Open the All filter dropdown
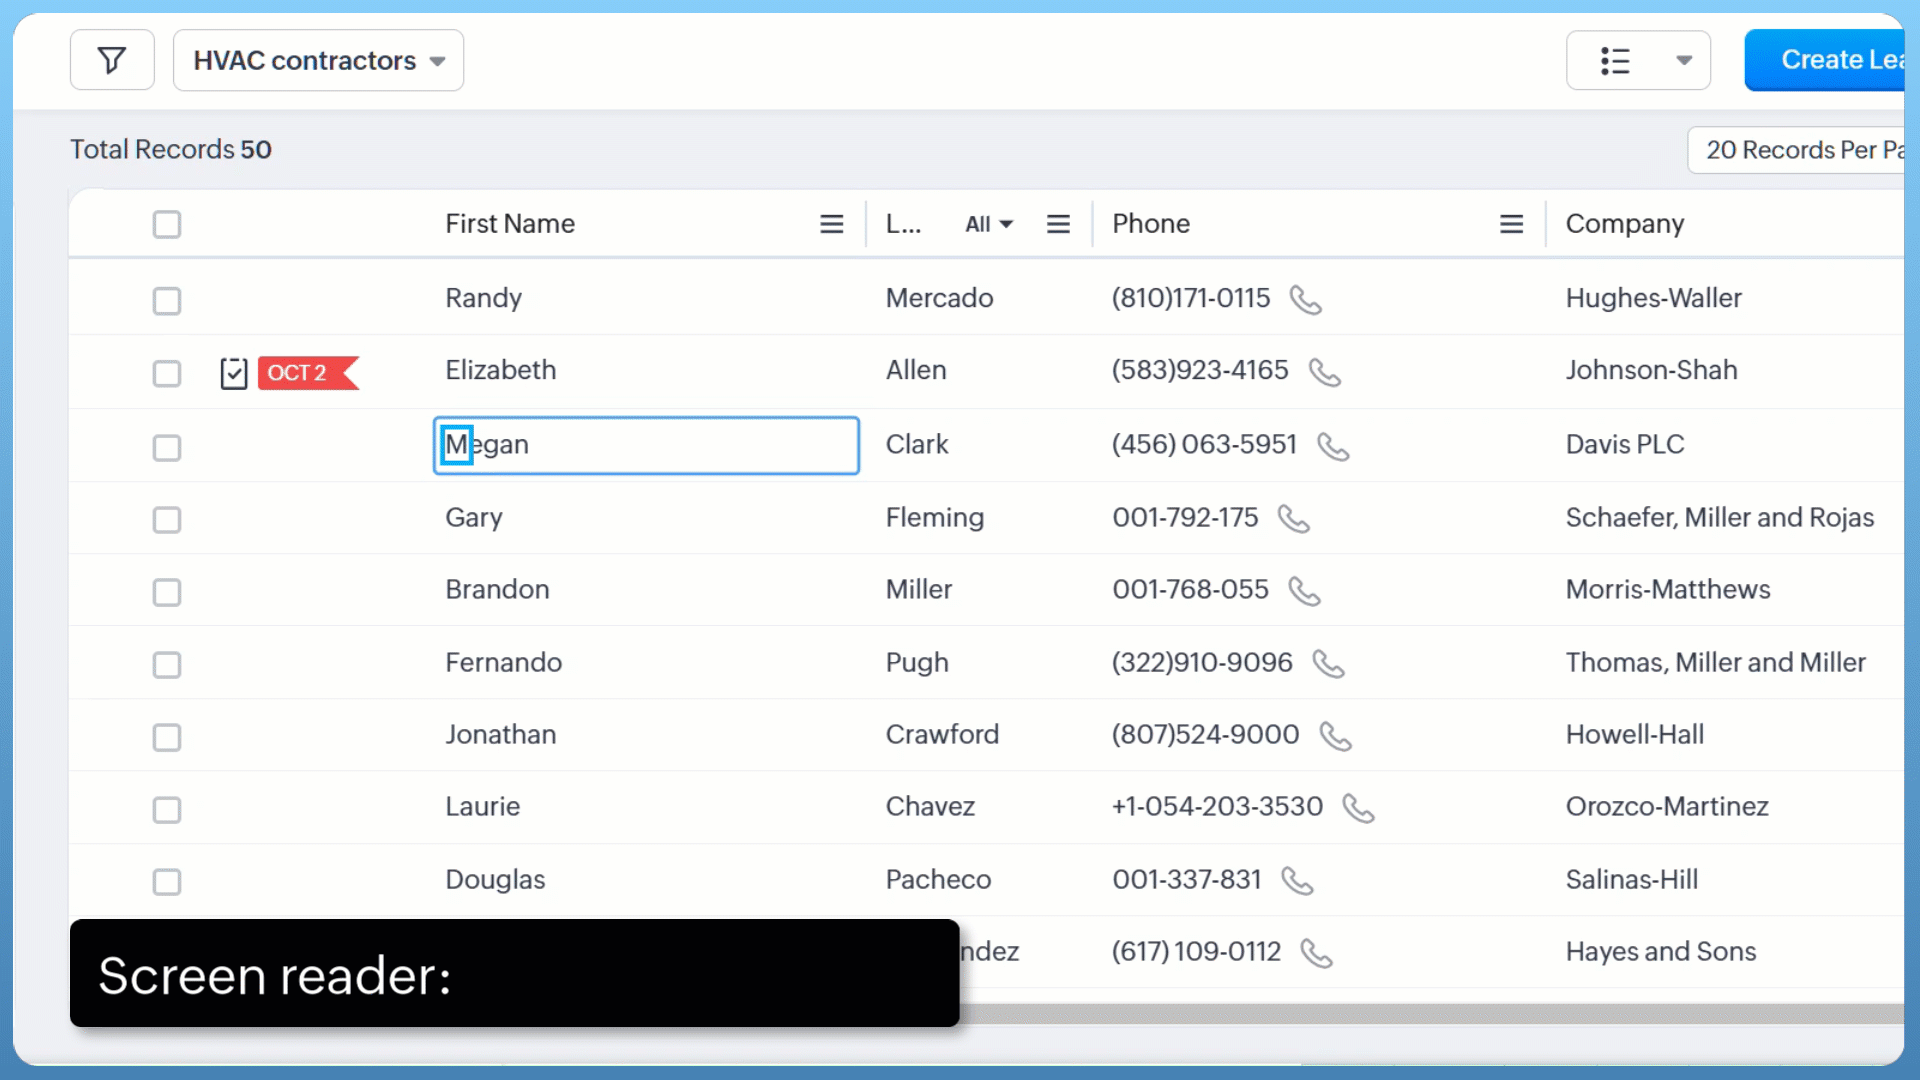Image resolution: width=1920 pixels, height=1080 pixels. click(x=988, y=224)
